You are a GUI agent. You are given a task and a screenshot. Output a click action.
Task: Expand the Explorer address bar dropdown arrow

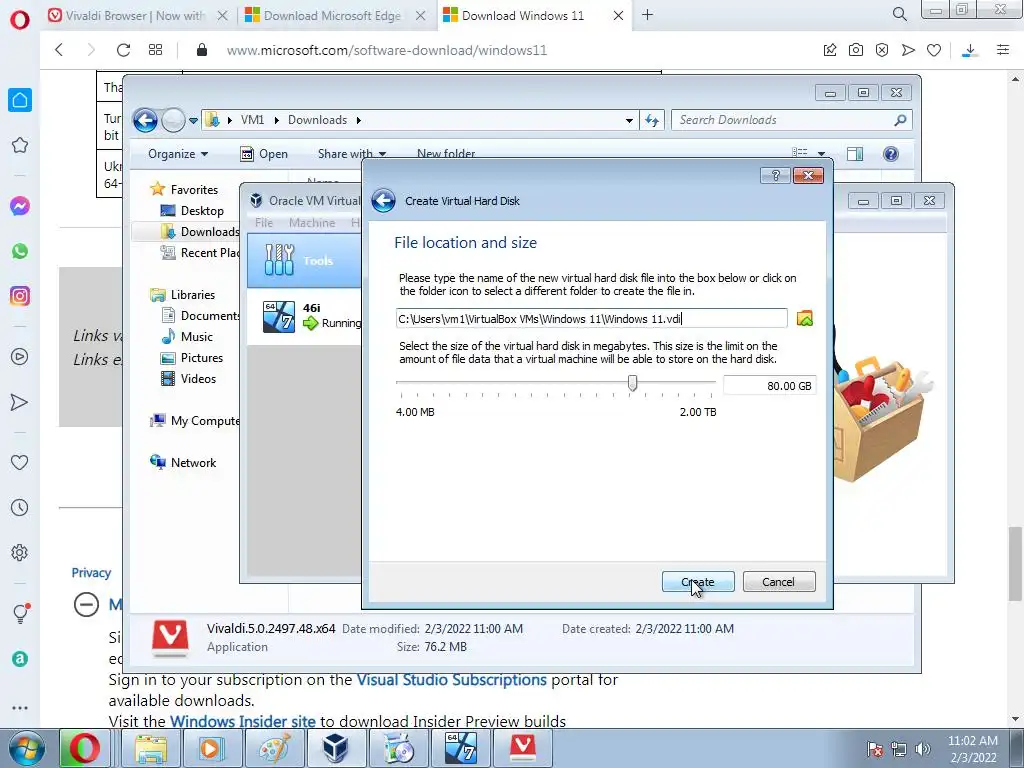pyautogui.click(x=629, y=120)
